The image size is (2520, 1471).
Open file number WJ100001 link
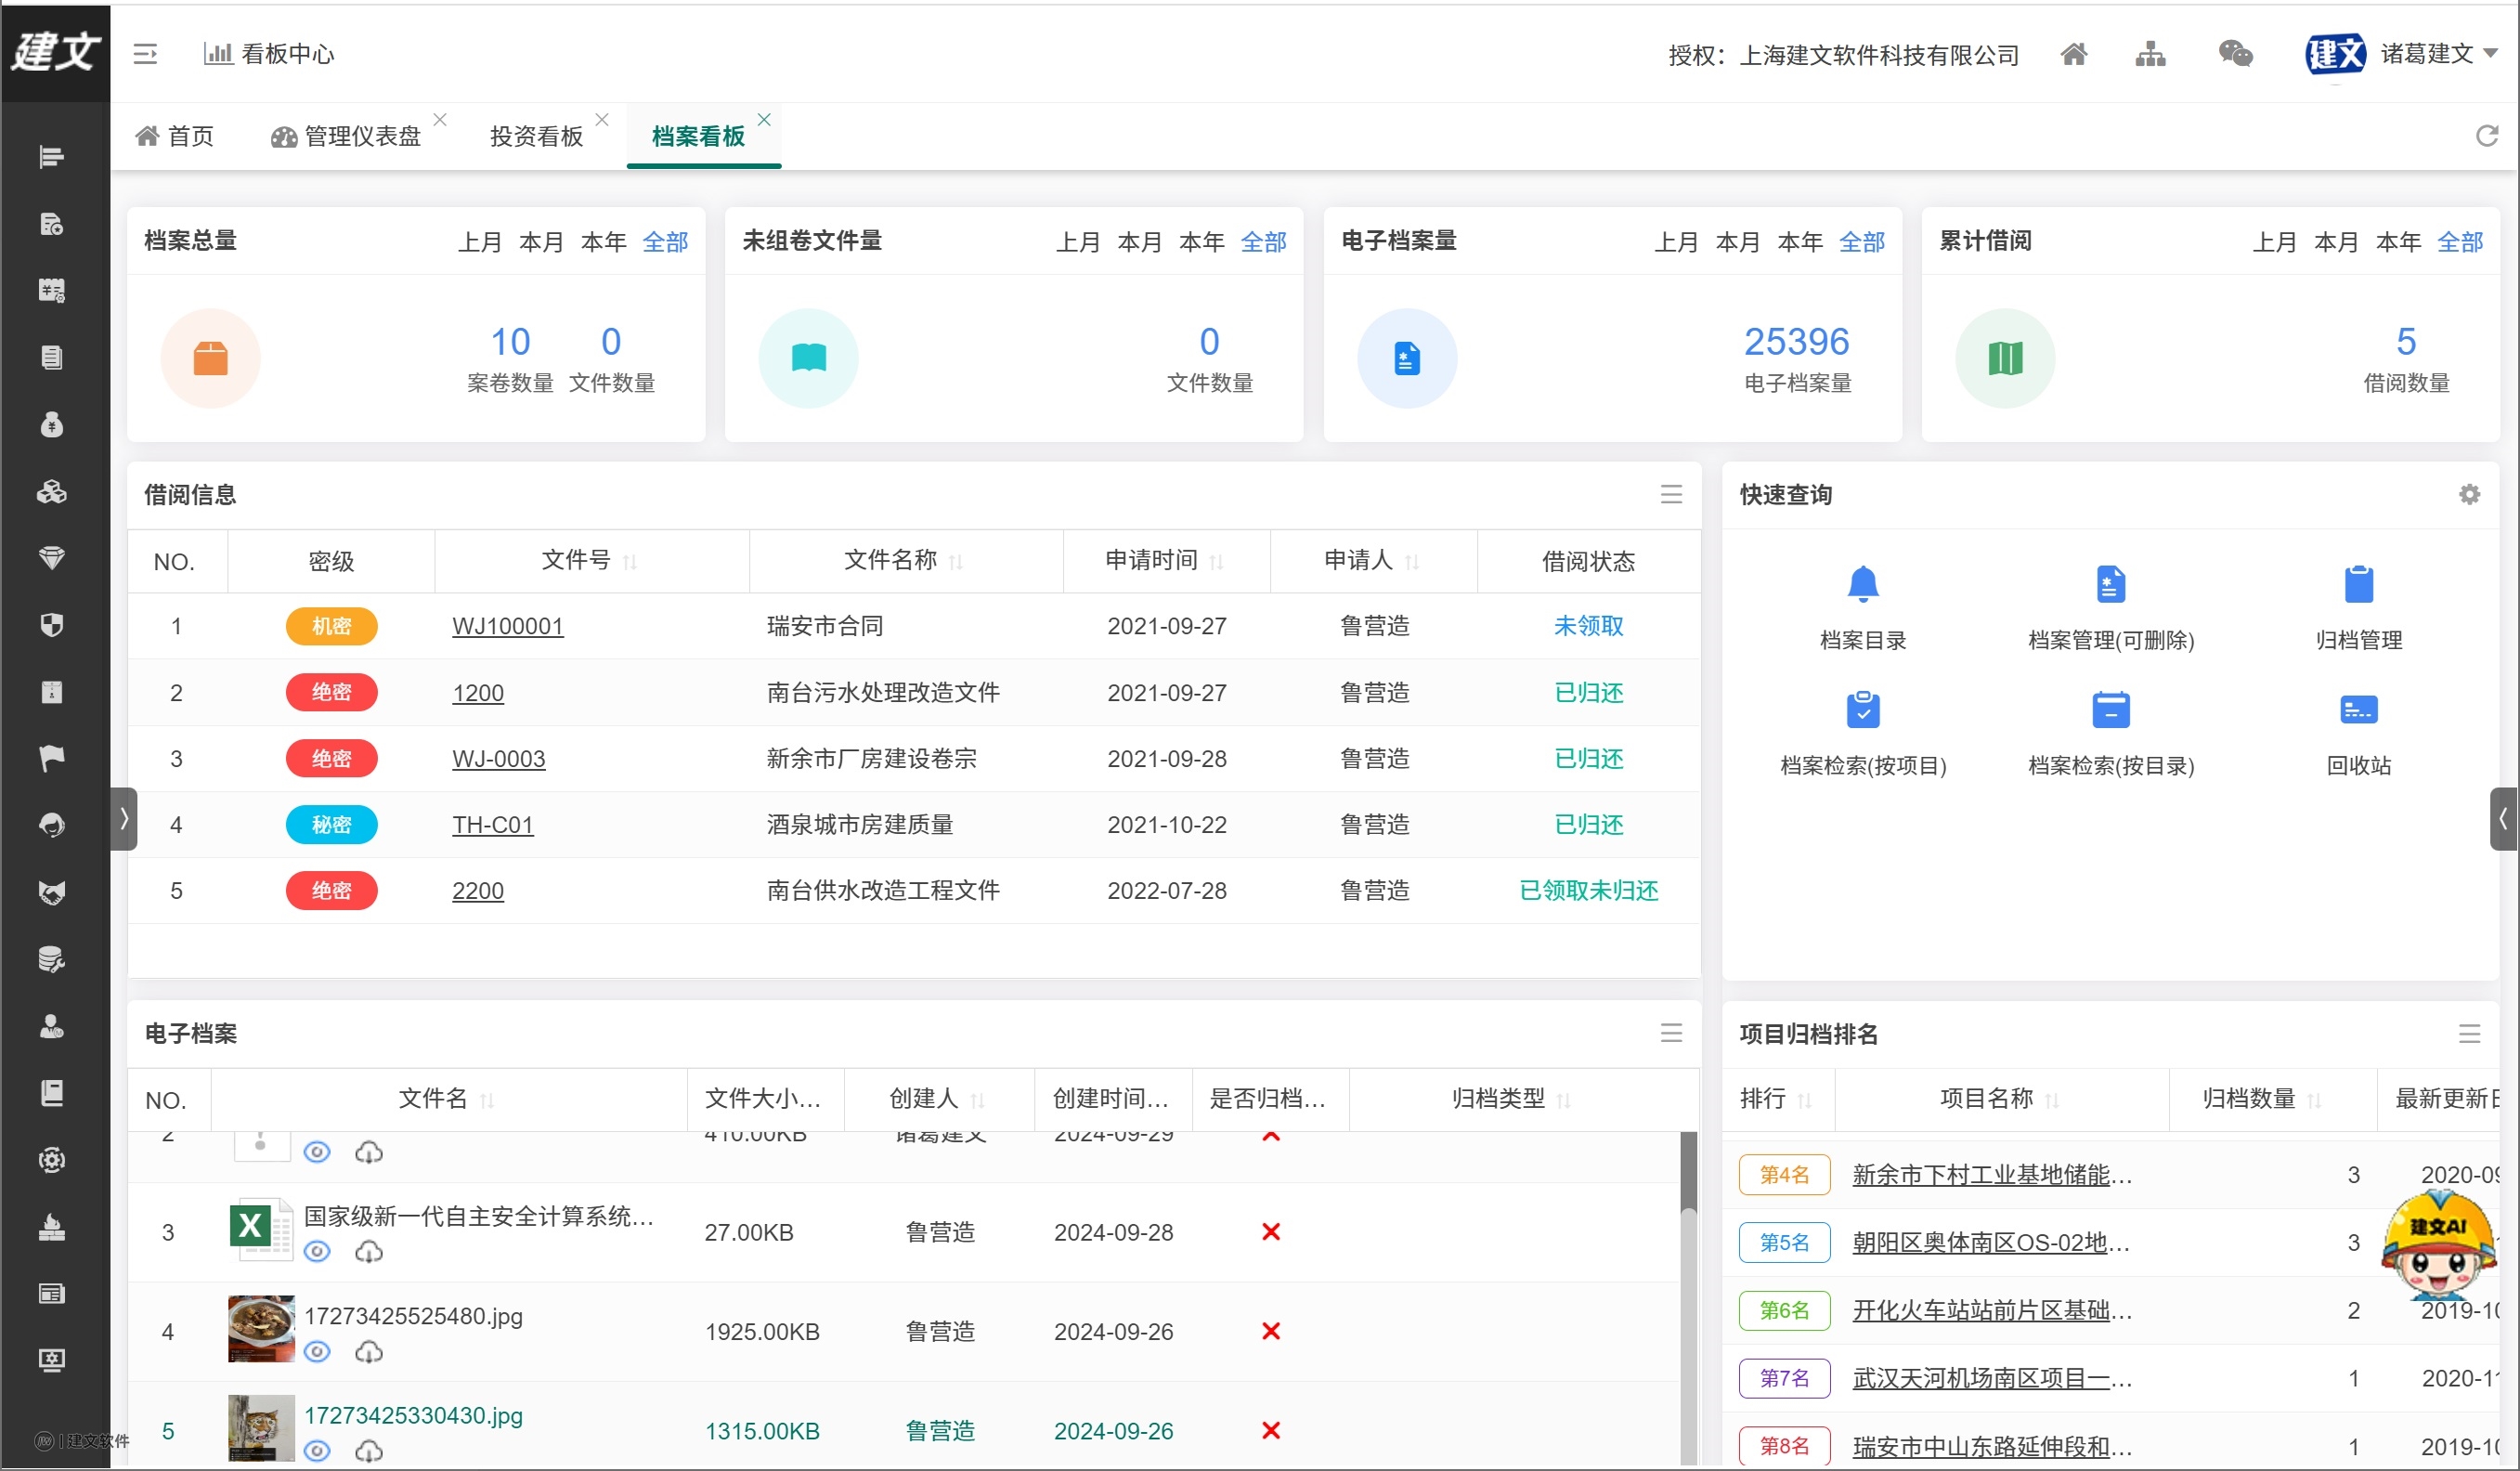click(x=507, y=626)
